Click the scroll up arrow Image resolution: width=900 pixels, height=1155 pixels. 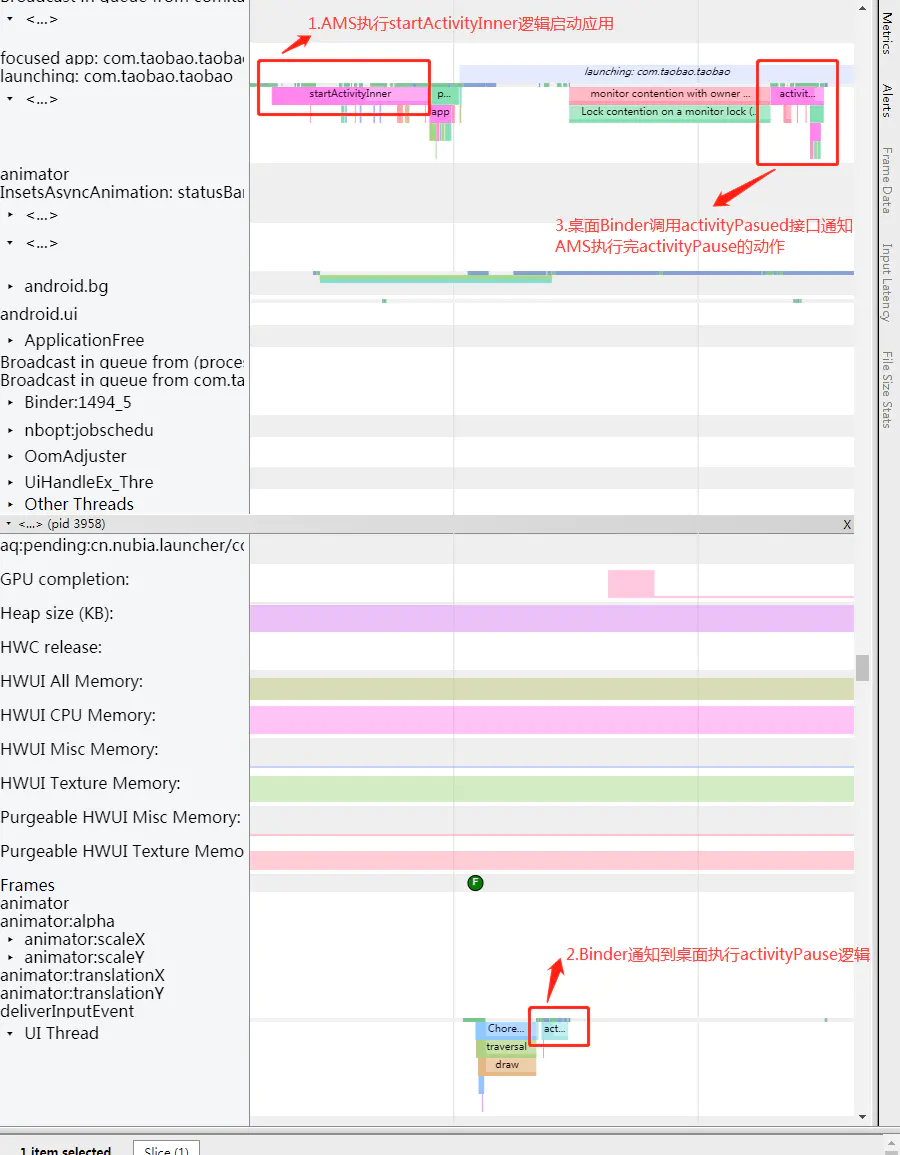point(862,8)
